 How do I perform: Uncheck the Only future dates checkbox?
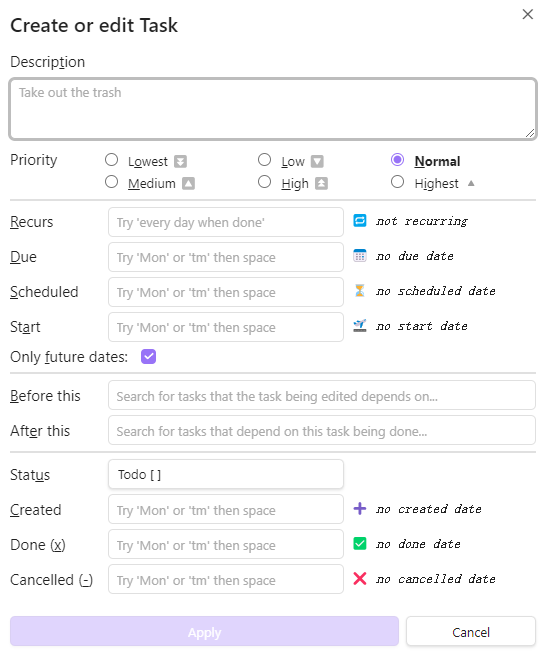coord(148,357)
